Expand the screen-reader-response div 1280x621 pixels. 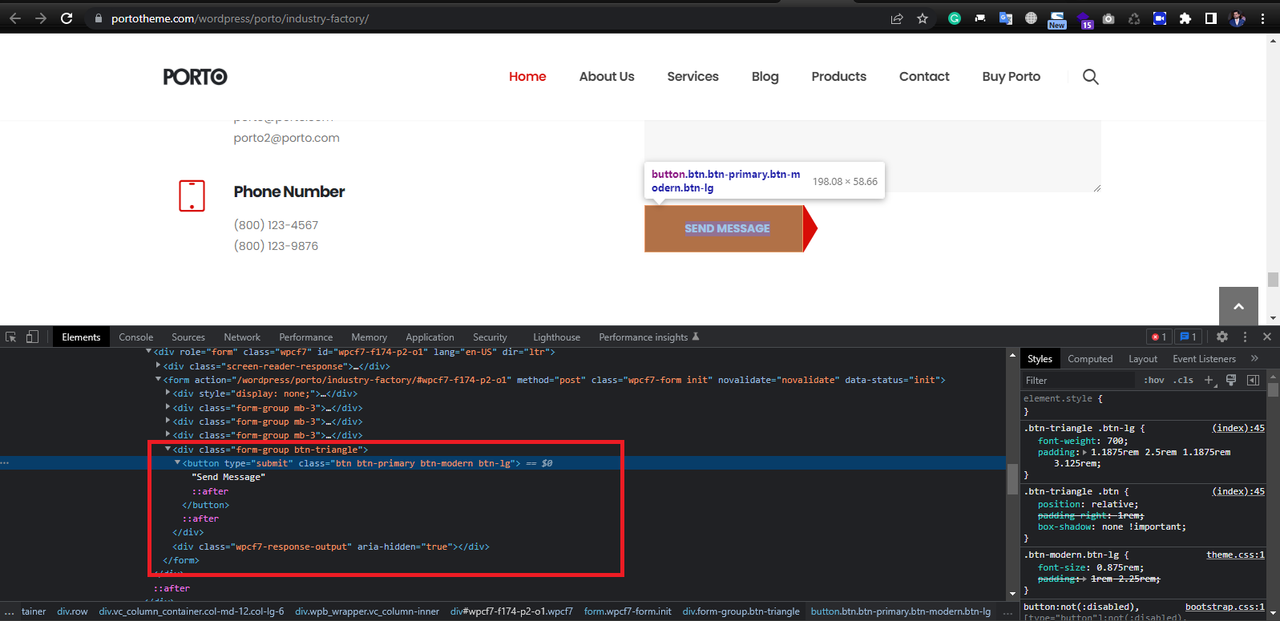pyautogui.click(x=158, y=366)
